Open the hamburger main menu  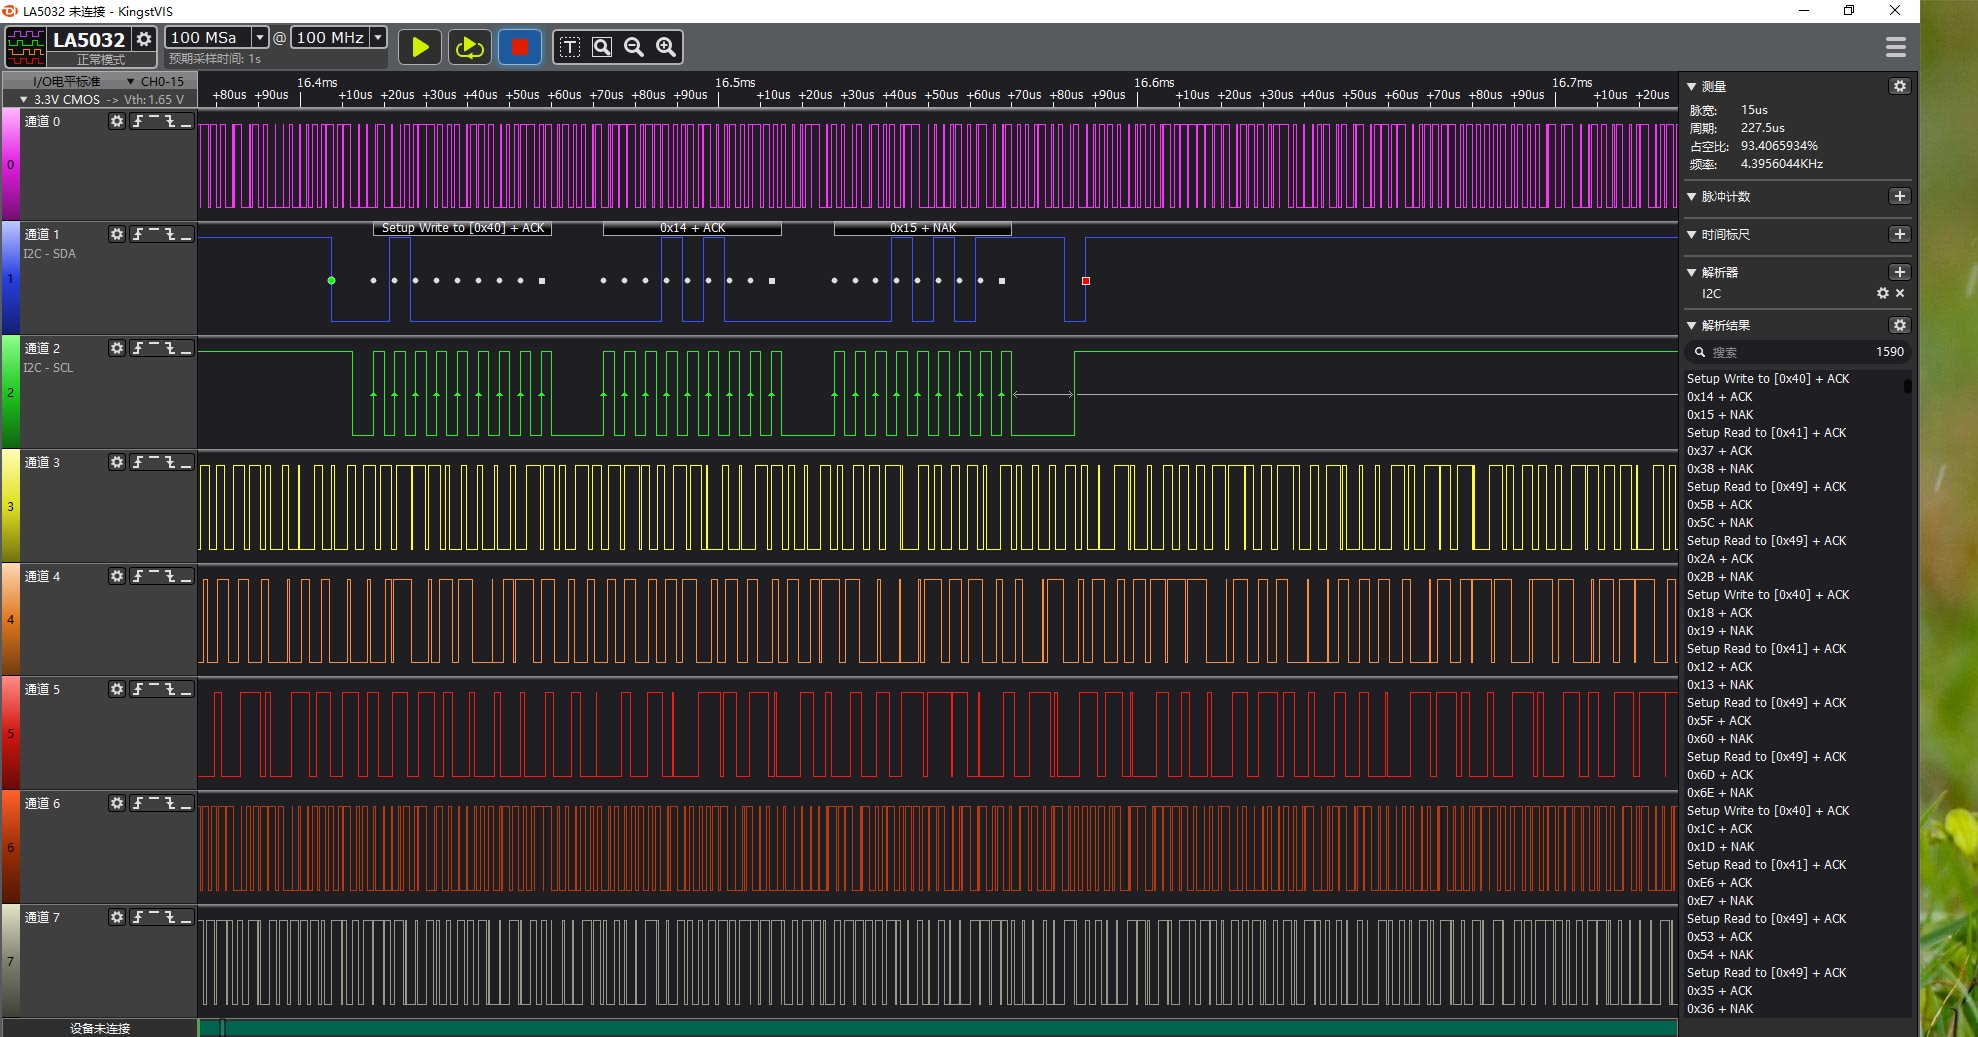coord(1895,47)
